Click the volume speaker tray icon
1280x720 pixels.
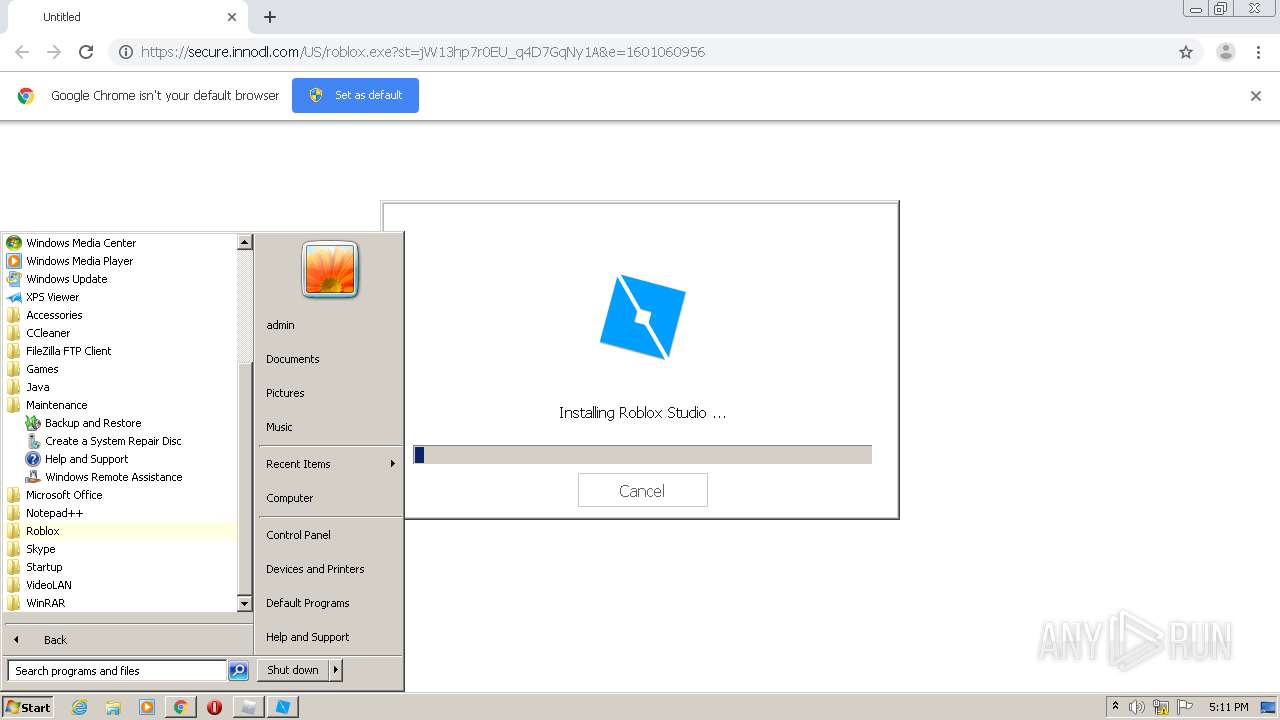coord(1137,707)
